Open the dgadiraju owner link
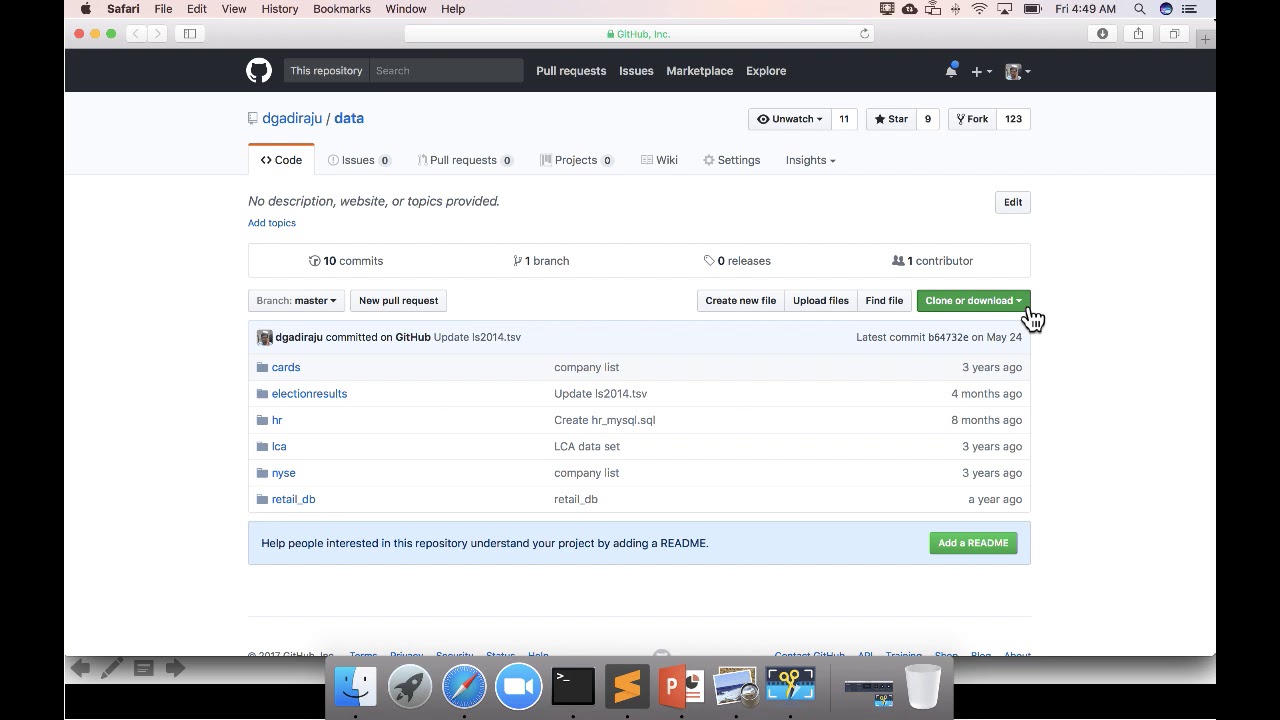Screen dimensions: 1280x720 click(x=292, y=118)
